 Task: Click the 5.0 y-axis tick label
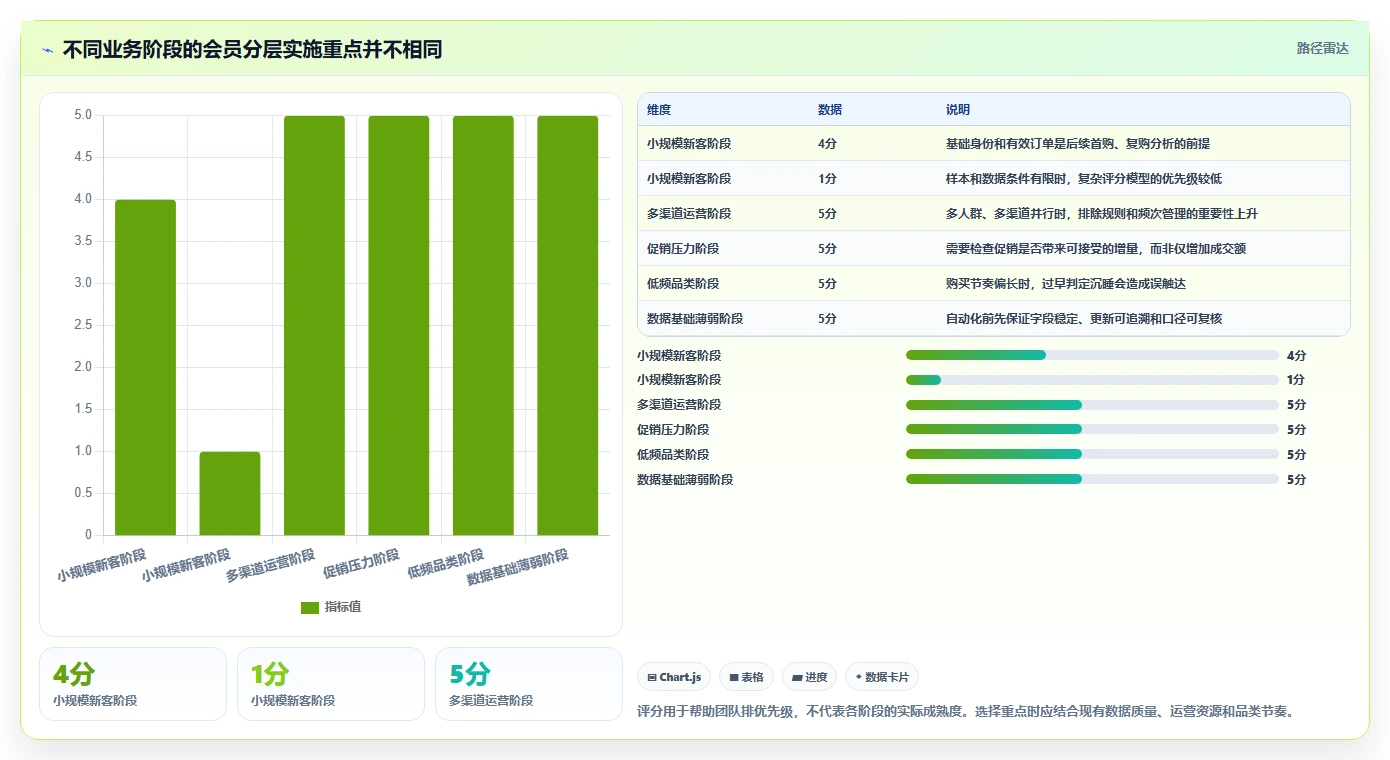coord(83,115)
